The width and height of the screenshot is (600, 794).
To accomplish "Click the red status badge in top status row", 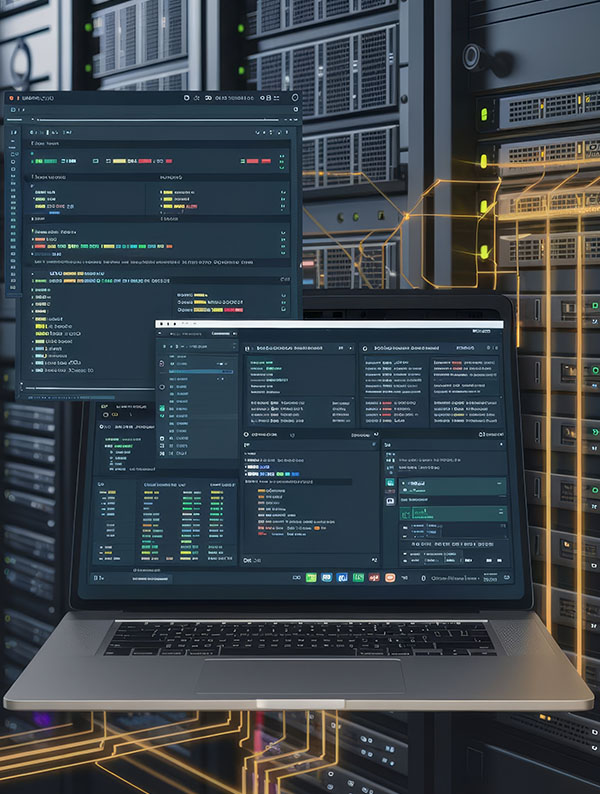I will click(x=144, y=161).
